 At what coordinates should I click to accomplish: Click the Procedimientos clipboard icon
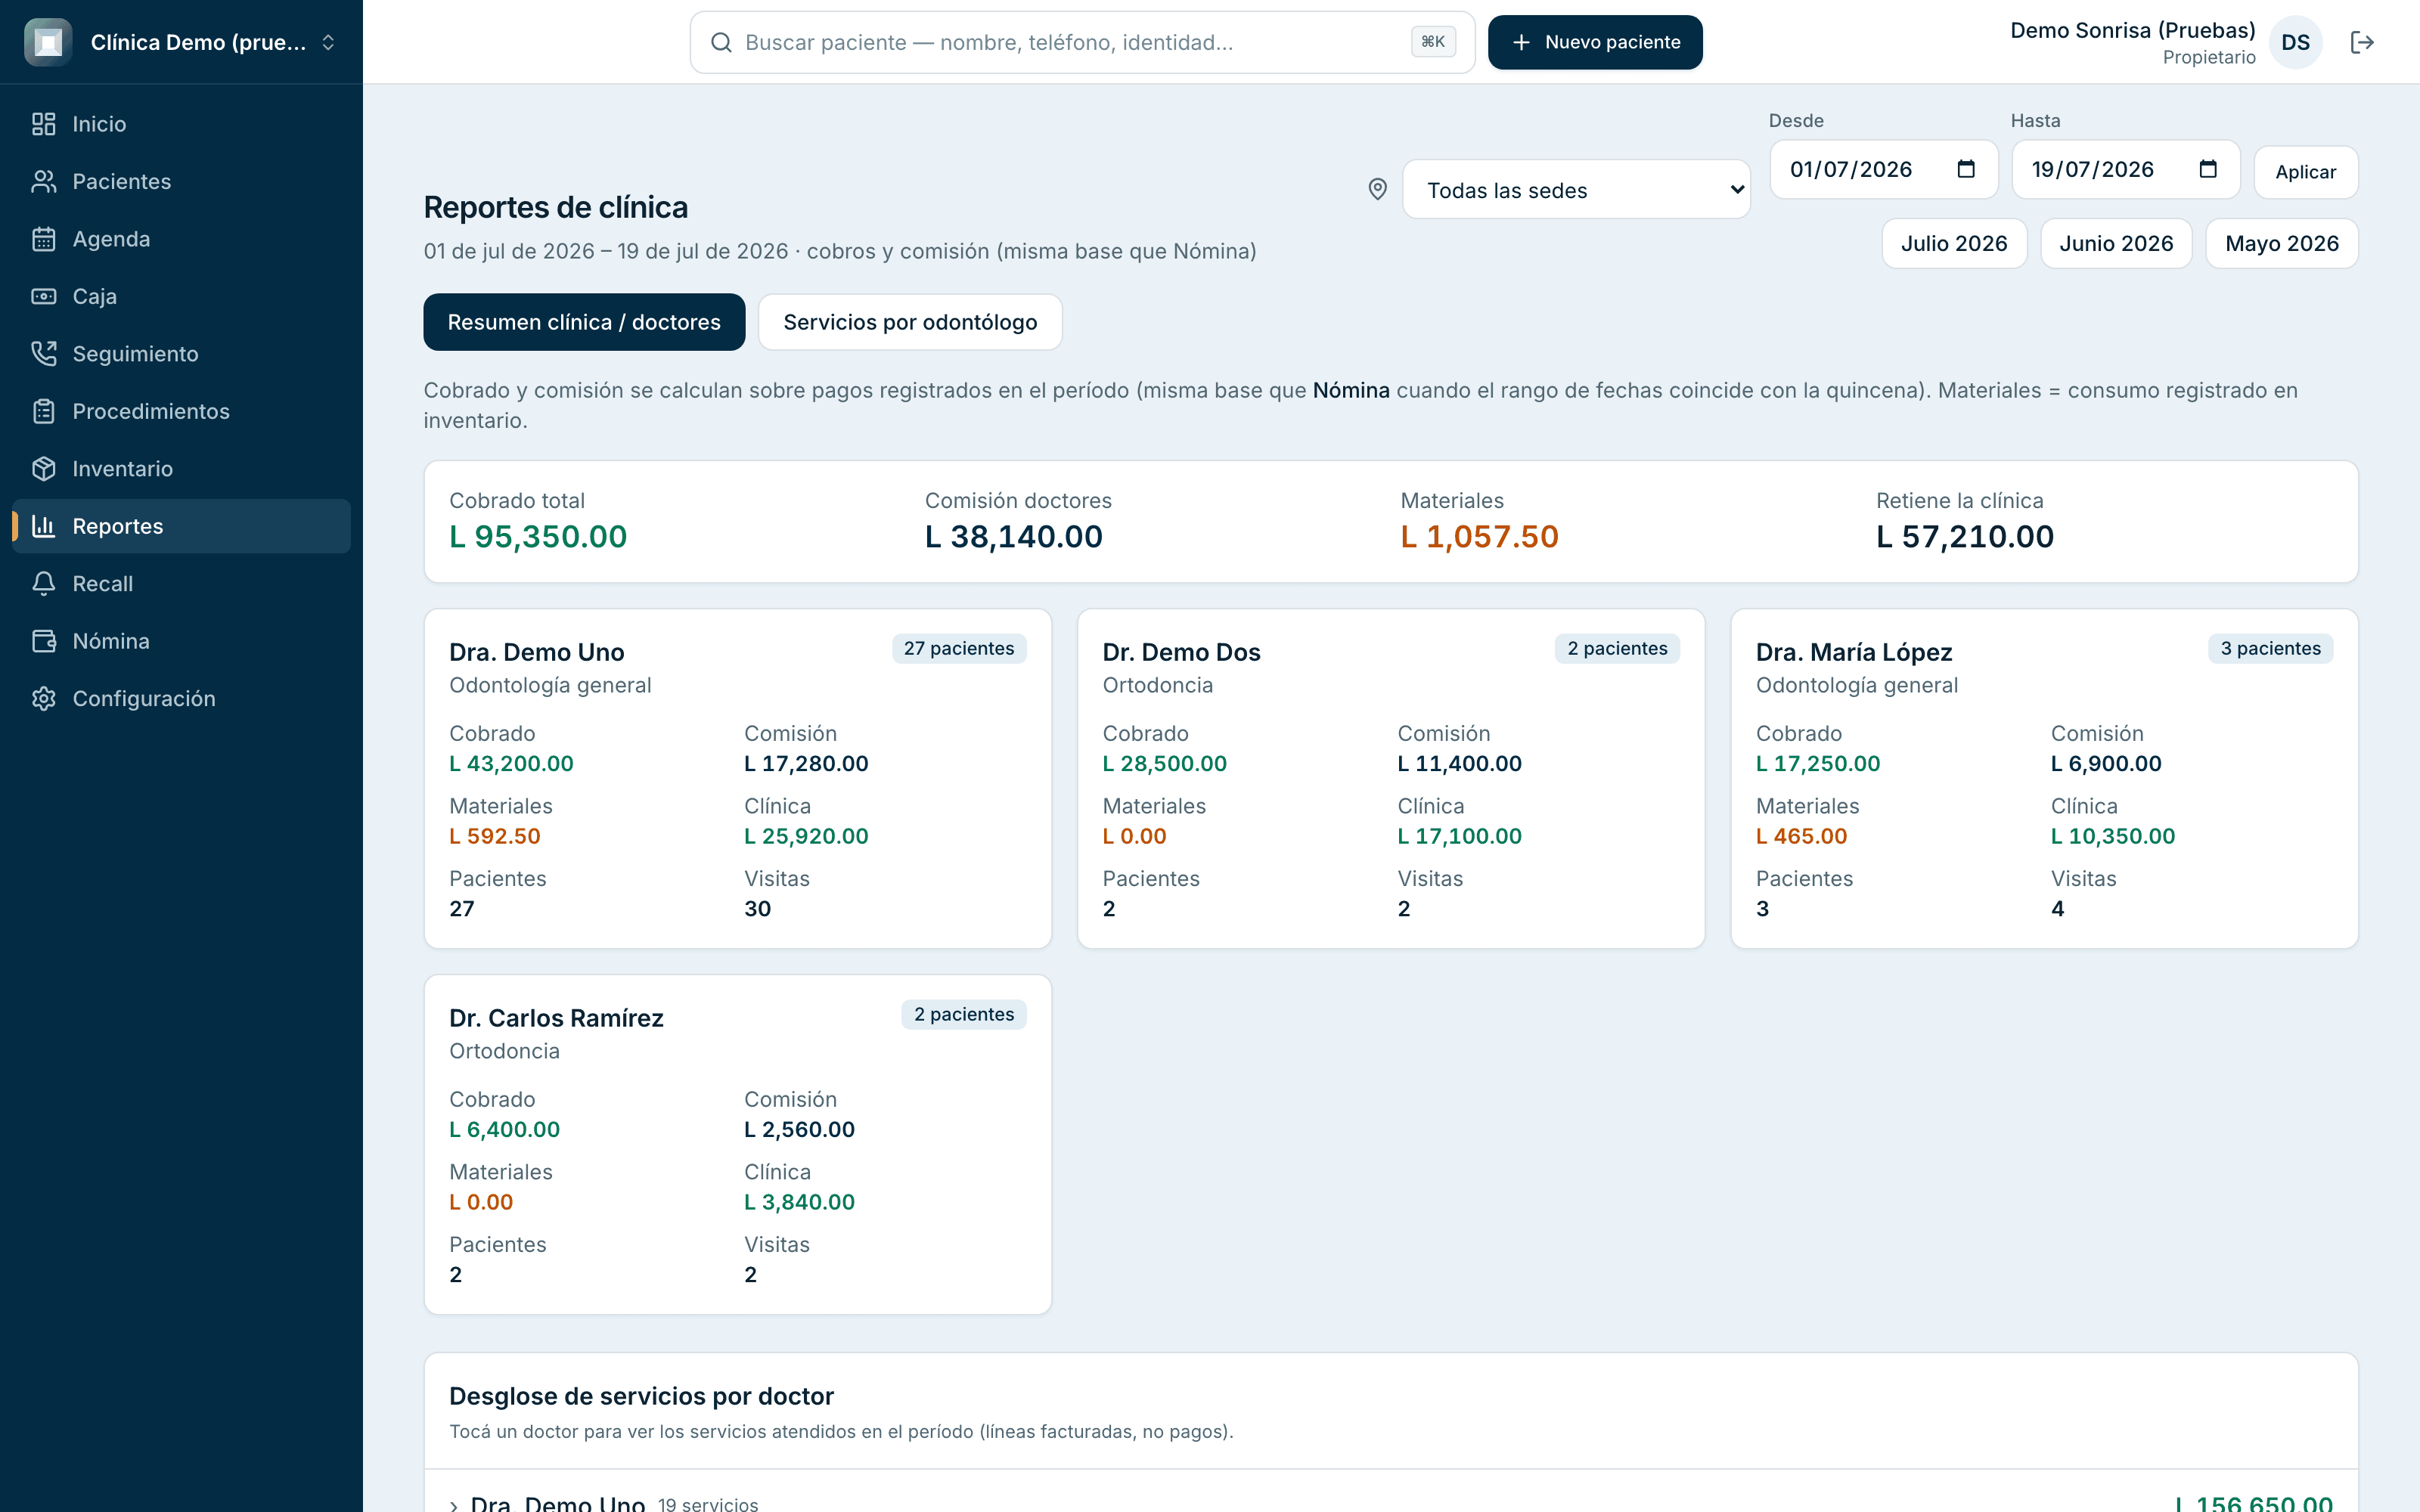(x=43, y=411)
